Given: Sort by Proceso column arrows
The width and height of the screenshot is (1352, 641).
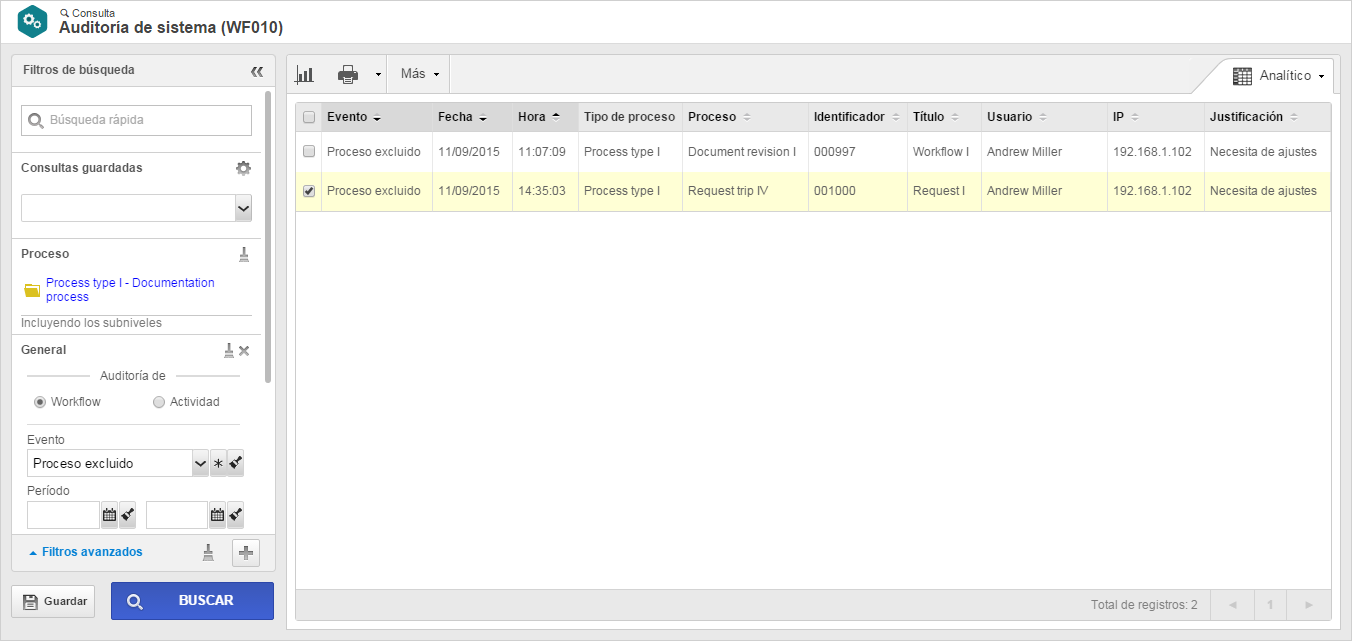Looking at the screenshot, I should coord(746,118).
